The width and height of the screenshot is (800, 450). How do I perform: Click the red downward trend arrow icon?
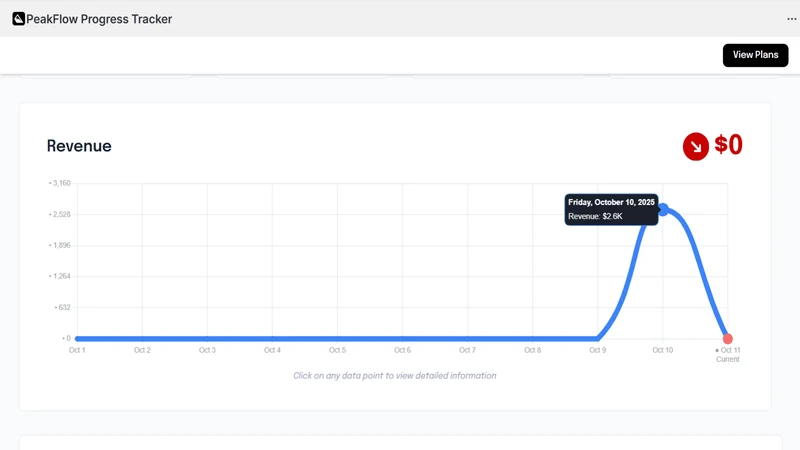click(695, 146)
